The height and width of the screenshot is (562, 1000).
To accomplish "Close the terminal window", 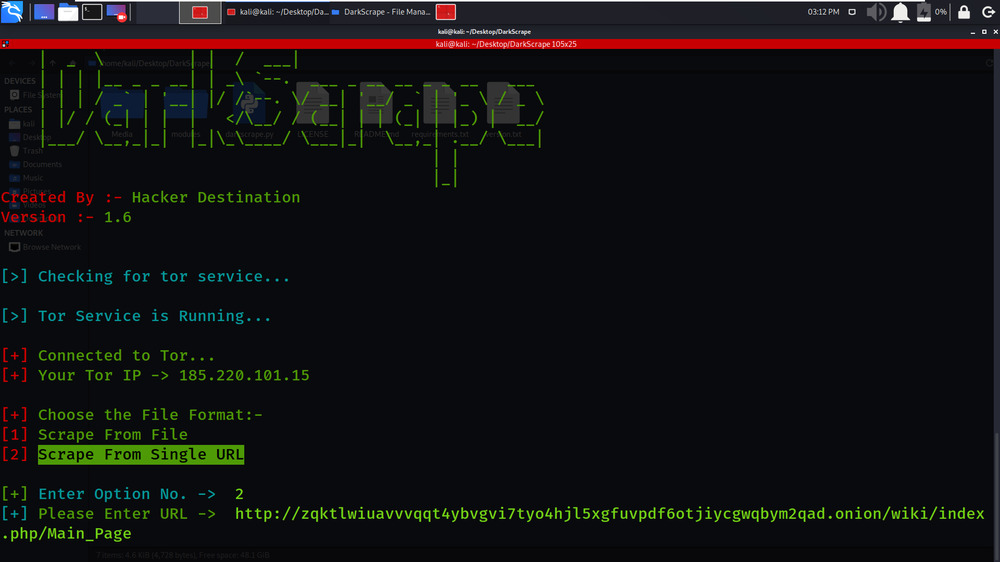I will pyautogui.click(x=995, y=32).
